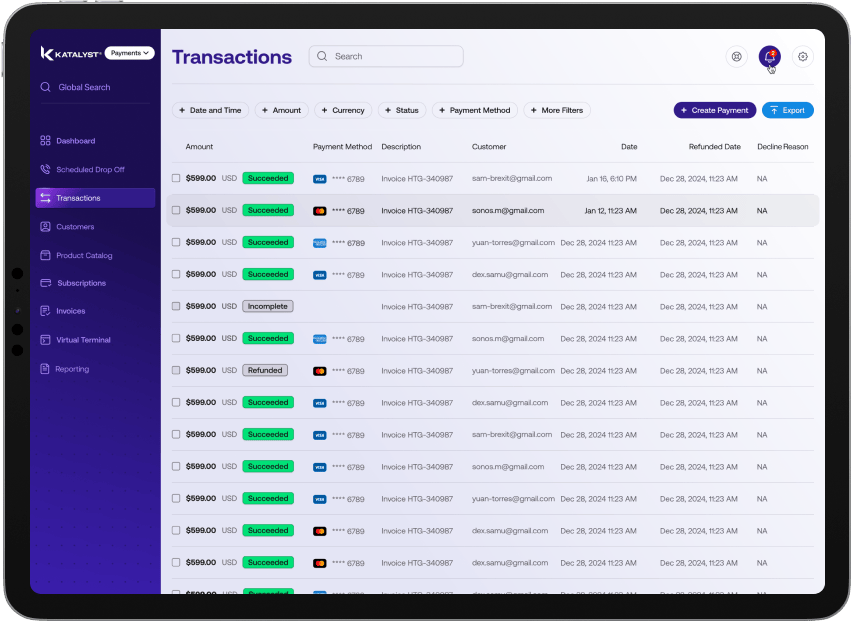Select checkbox for first sam-brexit transaction
The width and height of the screenshot is (851, 621).
click(x=176, y=178)
